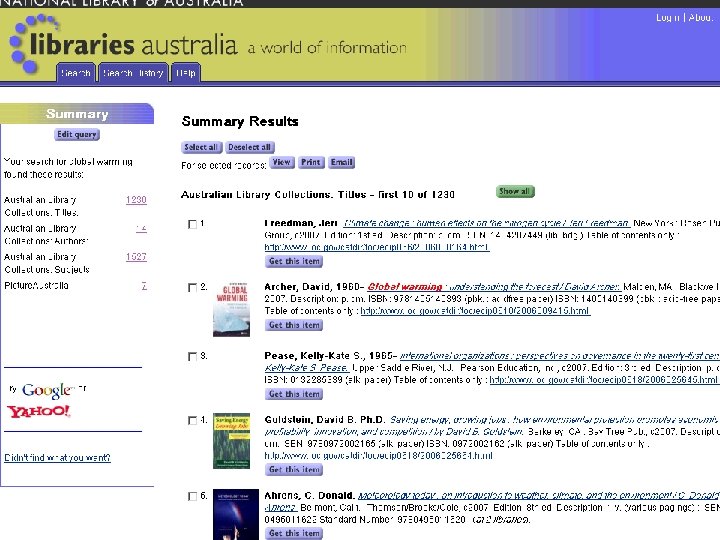Open the Search tab
The width and height of the screenshot is (720, 540).
(x=76, y=73)
